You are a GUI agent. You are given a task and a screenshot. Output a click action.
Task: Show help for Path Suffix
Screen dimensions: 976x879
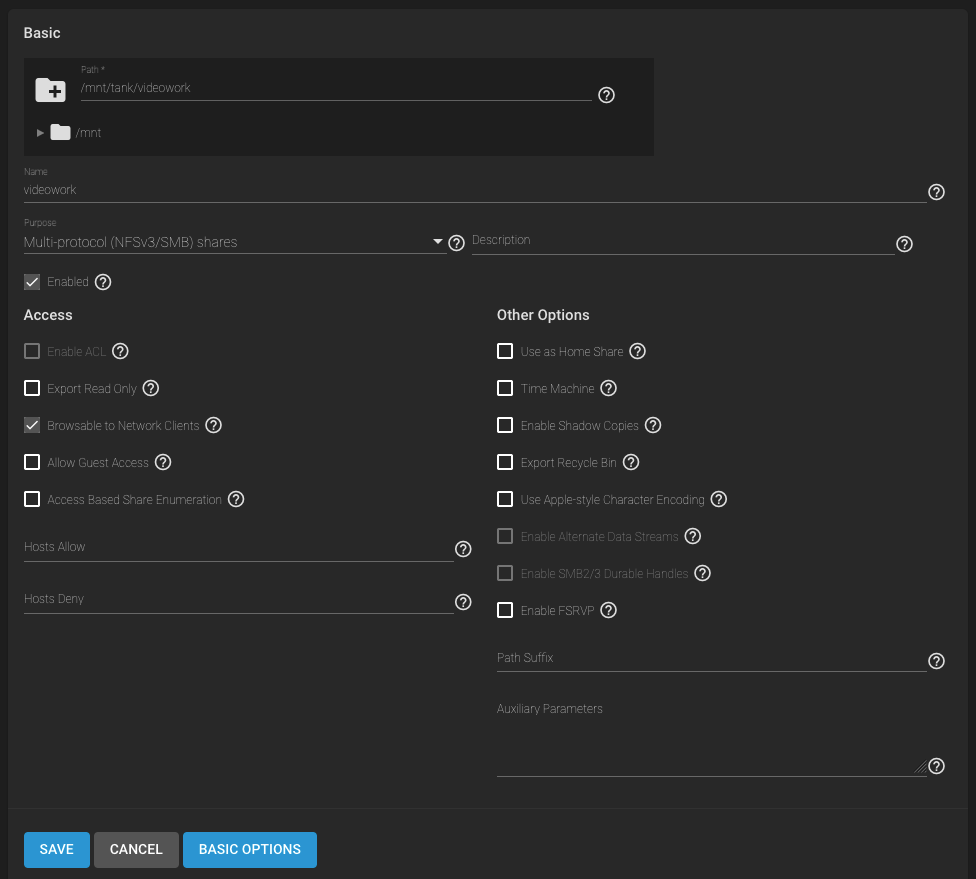tap(936, 661)
